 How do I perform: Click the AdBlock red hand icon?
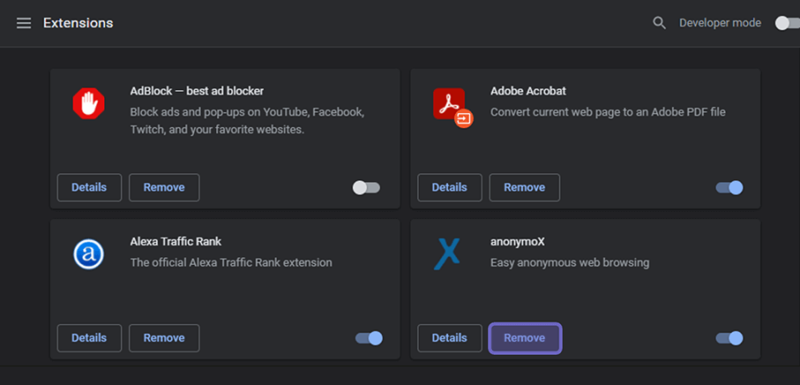point(88,104)
